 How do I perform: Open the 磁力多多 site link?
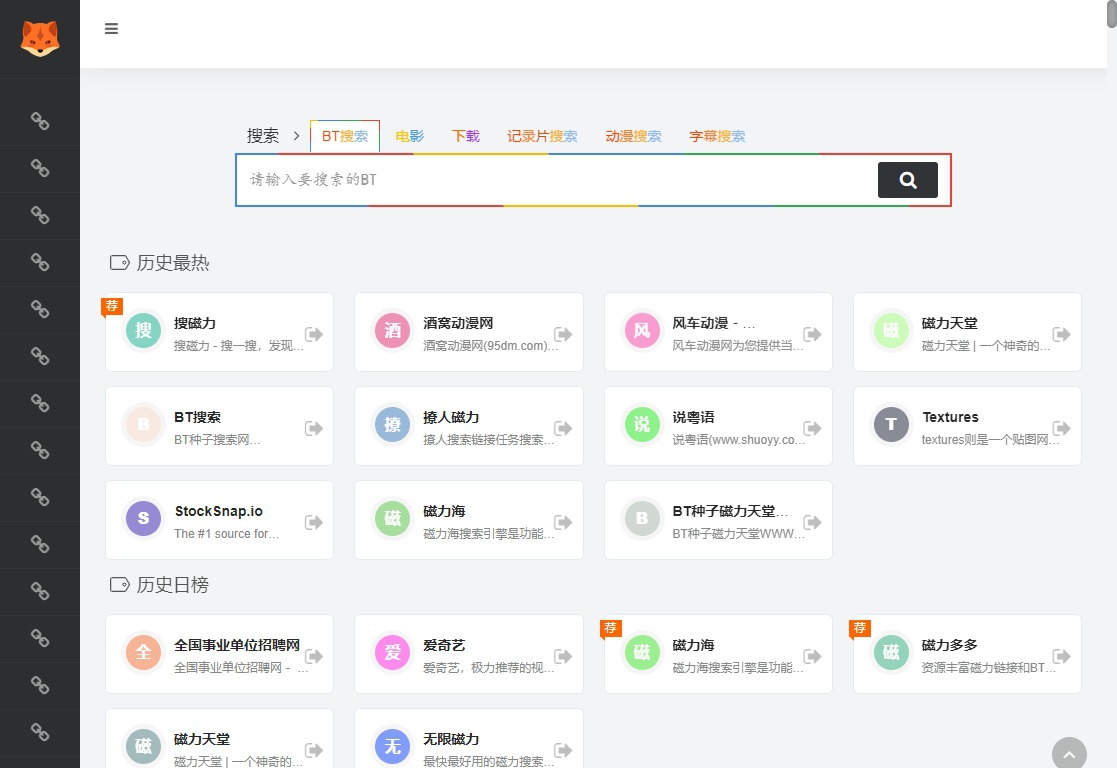pyautogui.click(x=950, y=645)
